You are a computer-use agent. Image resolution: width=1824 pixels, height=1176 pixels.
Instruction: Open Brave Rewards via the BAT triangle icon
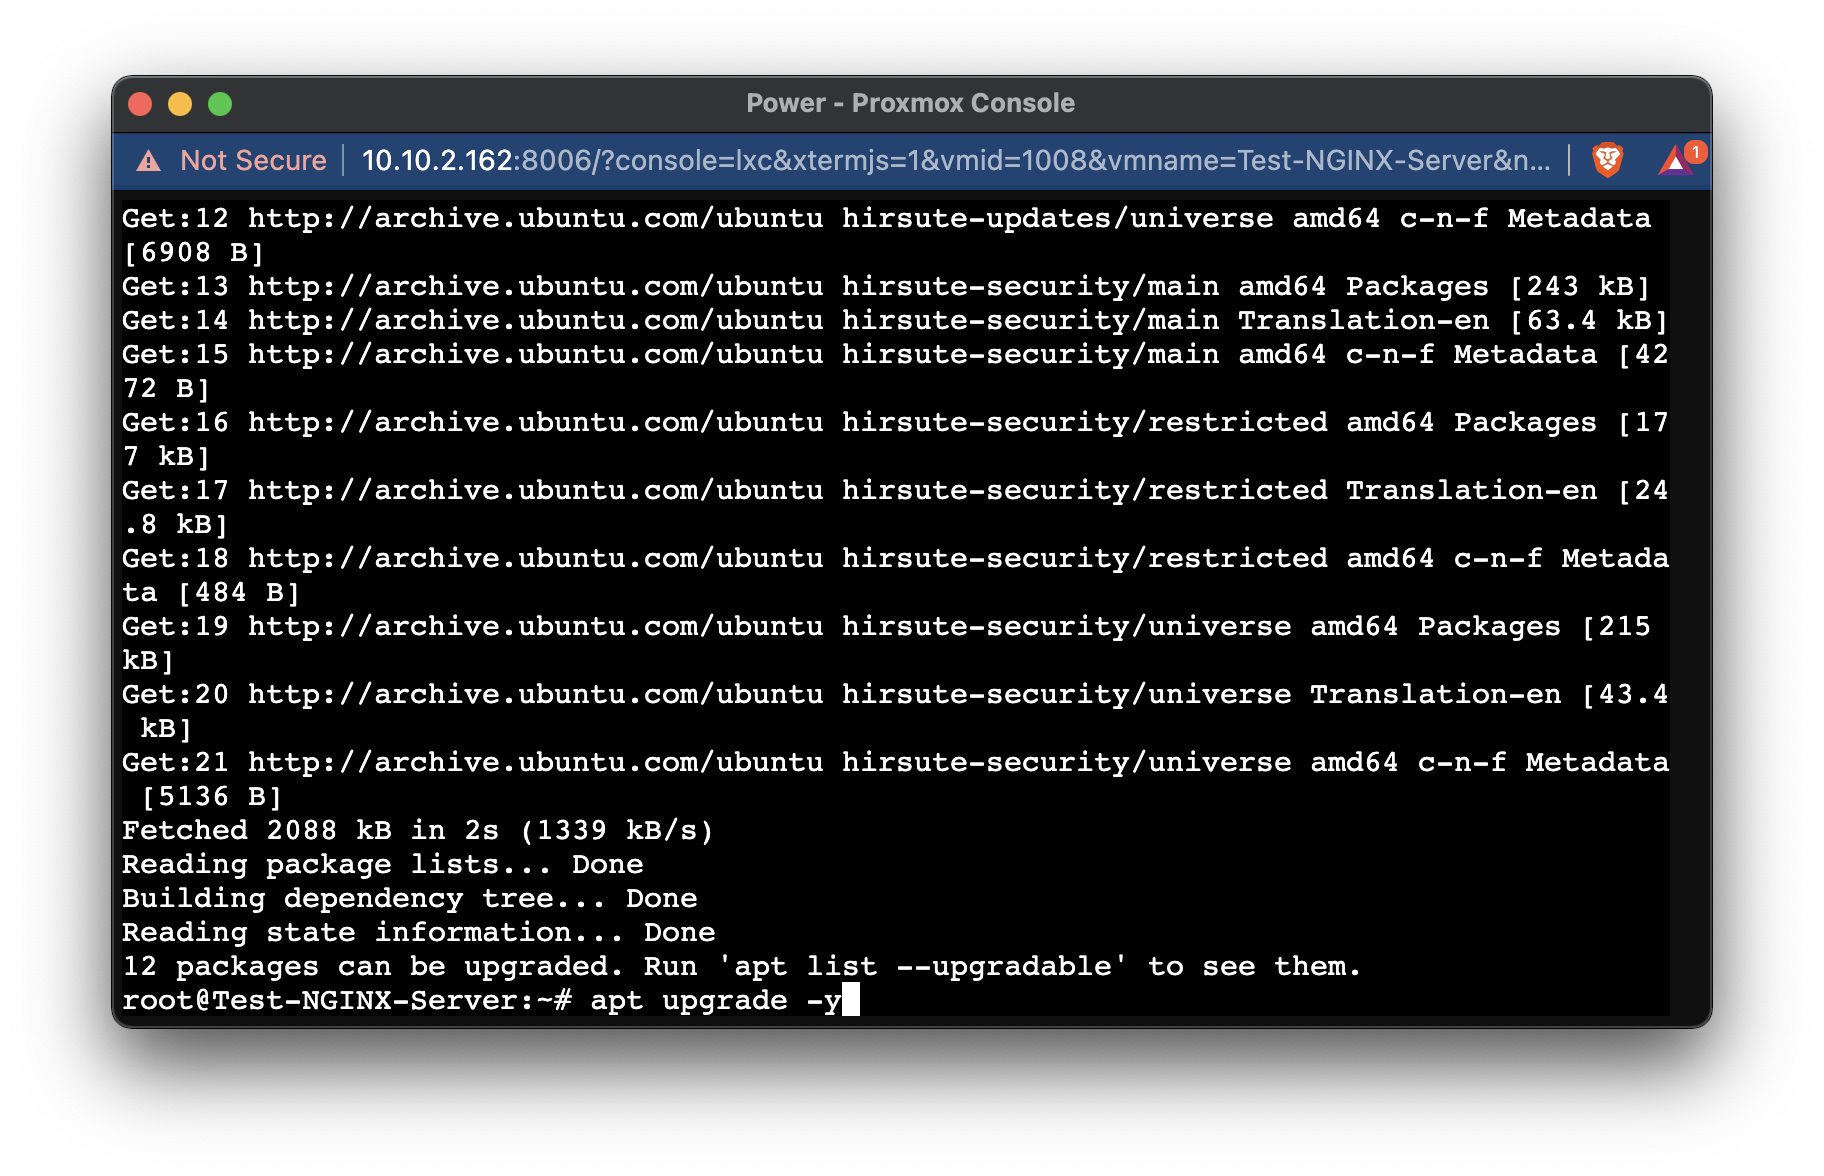click(1674, 162)
